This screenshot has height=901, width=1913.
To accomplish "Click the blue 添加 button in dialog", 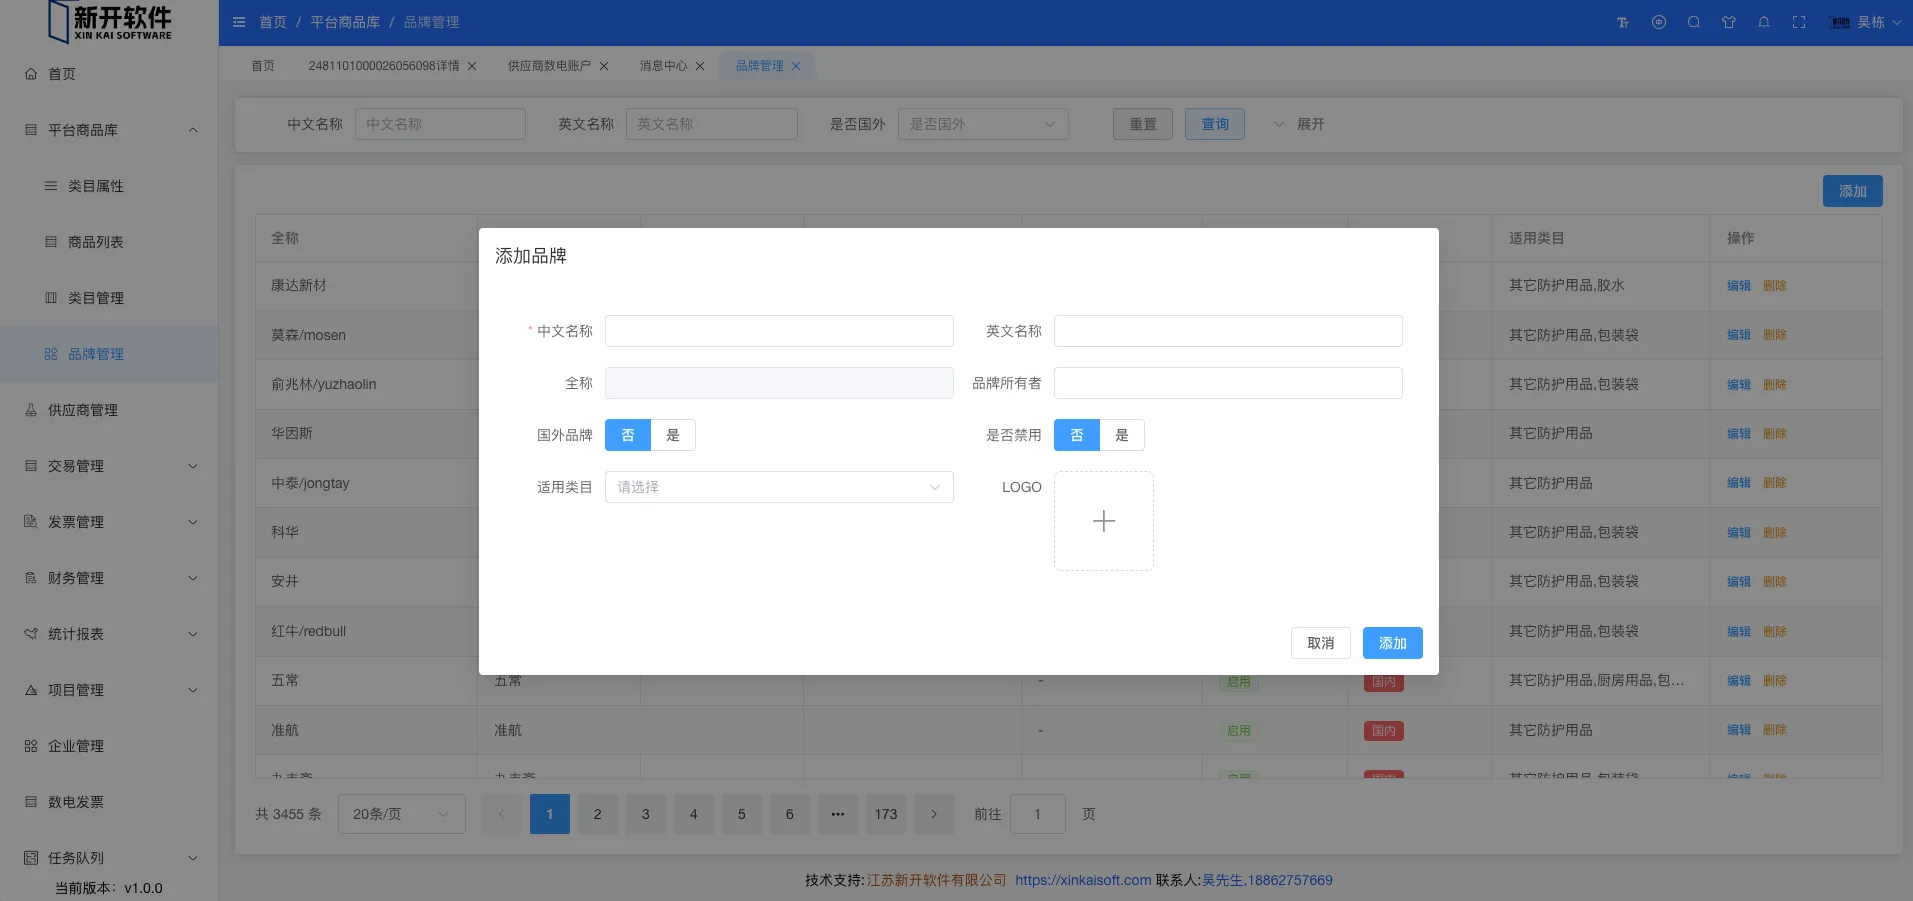I will (x=1392, y=643).
